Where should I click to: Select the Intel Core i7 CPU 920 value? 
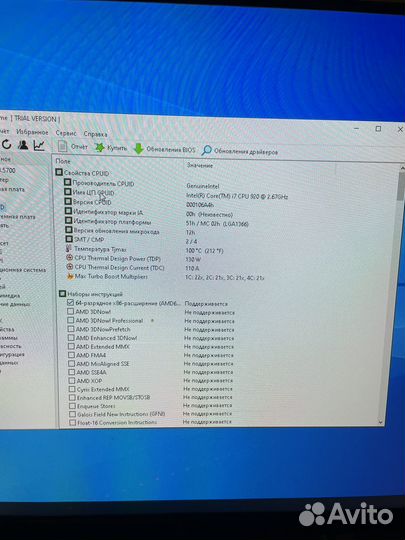point(237,196)
